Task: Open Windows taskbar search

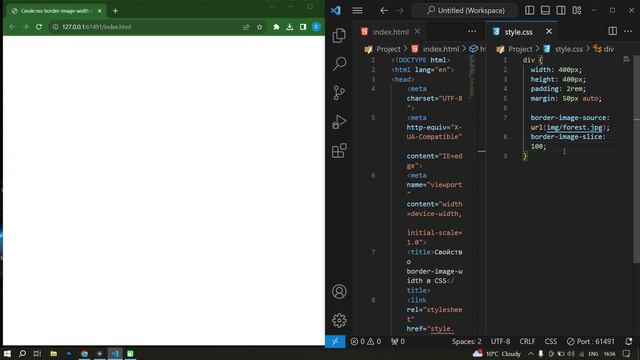Action: point(22,353)
